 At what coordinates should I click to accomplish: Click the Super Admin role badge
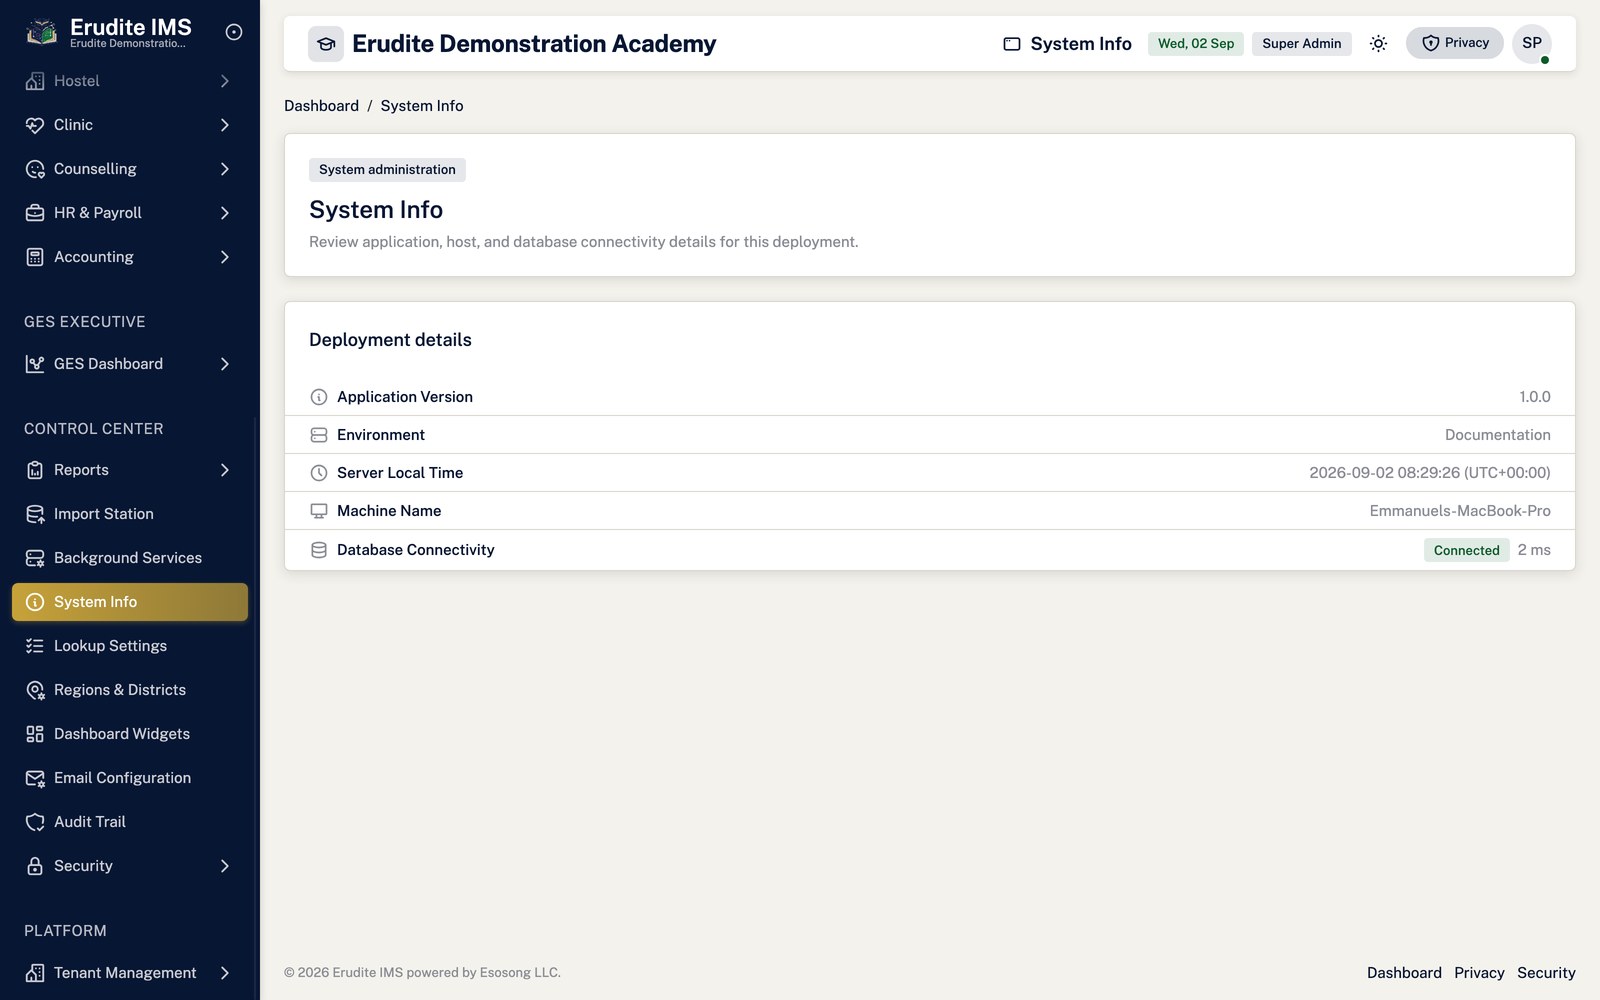[1301, 44]
